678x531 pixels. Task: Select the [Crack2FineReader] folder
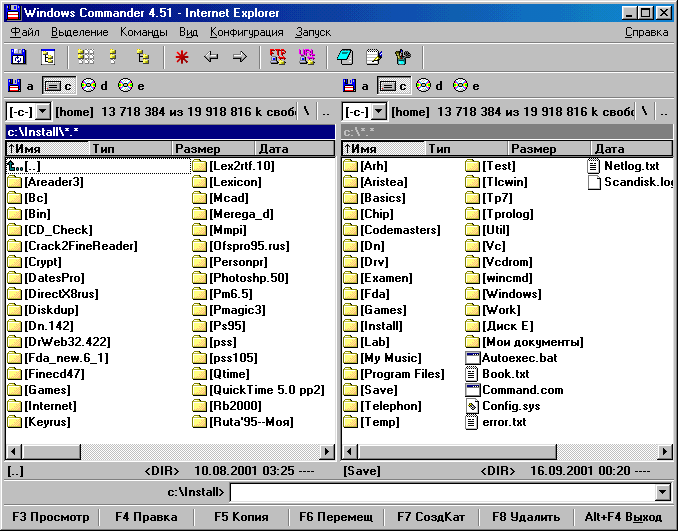pos(73,246)
